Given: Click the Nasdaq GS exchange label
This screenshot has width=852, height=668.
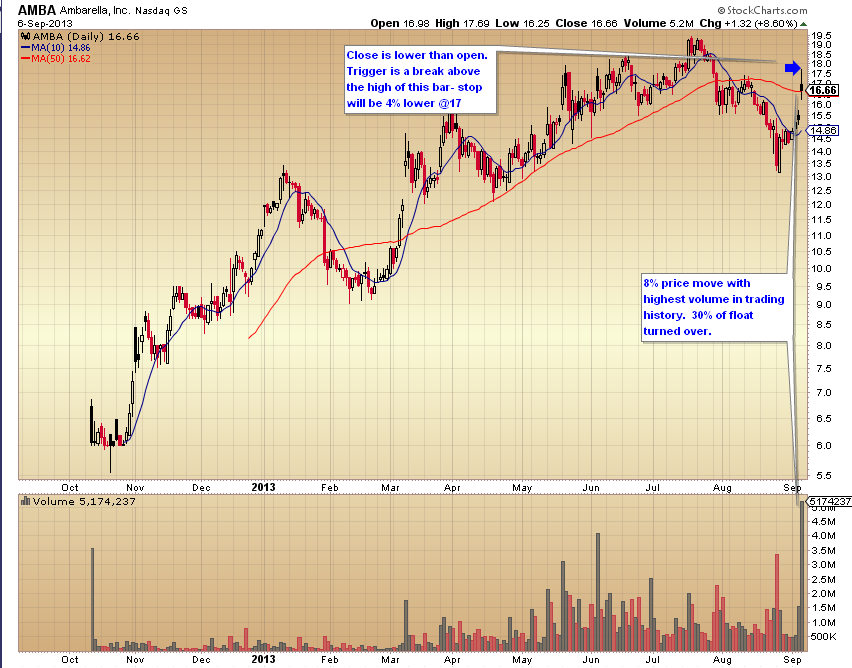Looking at the screenshot, I should click(x=161, y=11).
